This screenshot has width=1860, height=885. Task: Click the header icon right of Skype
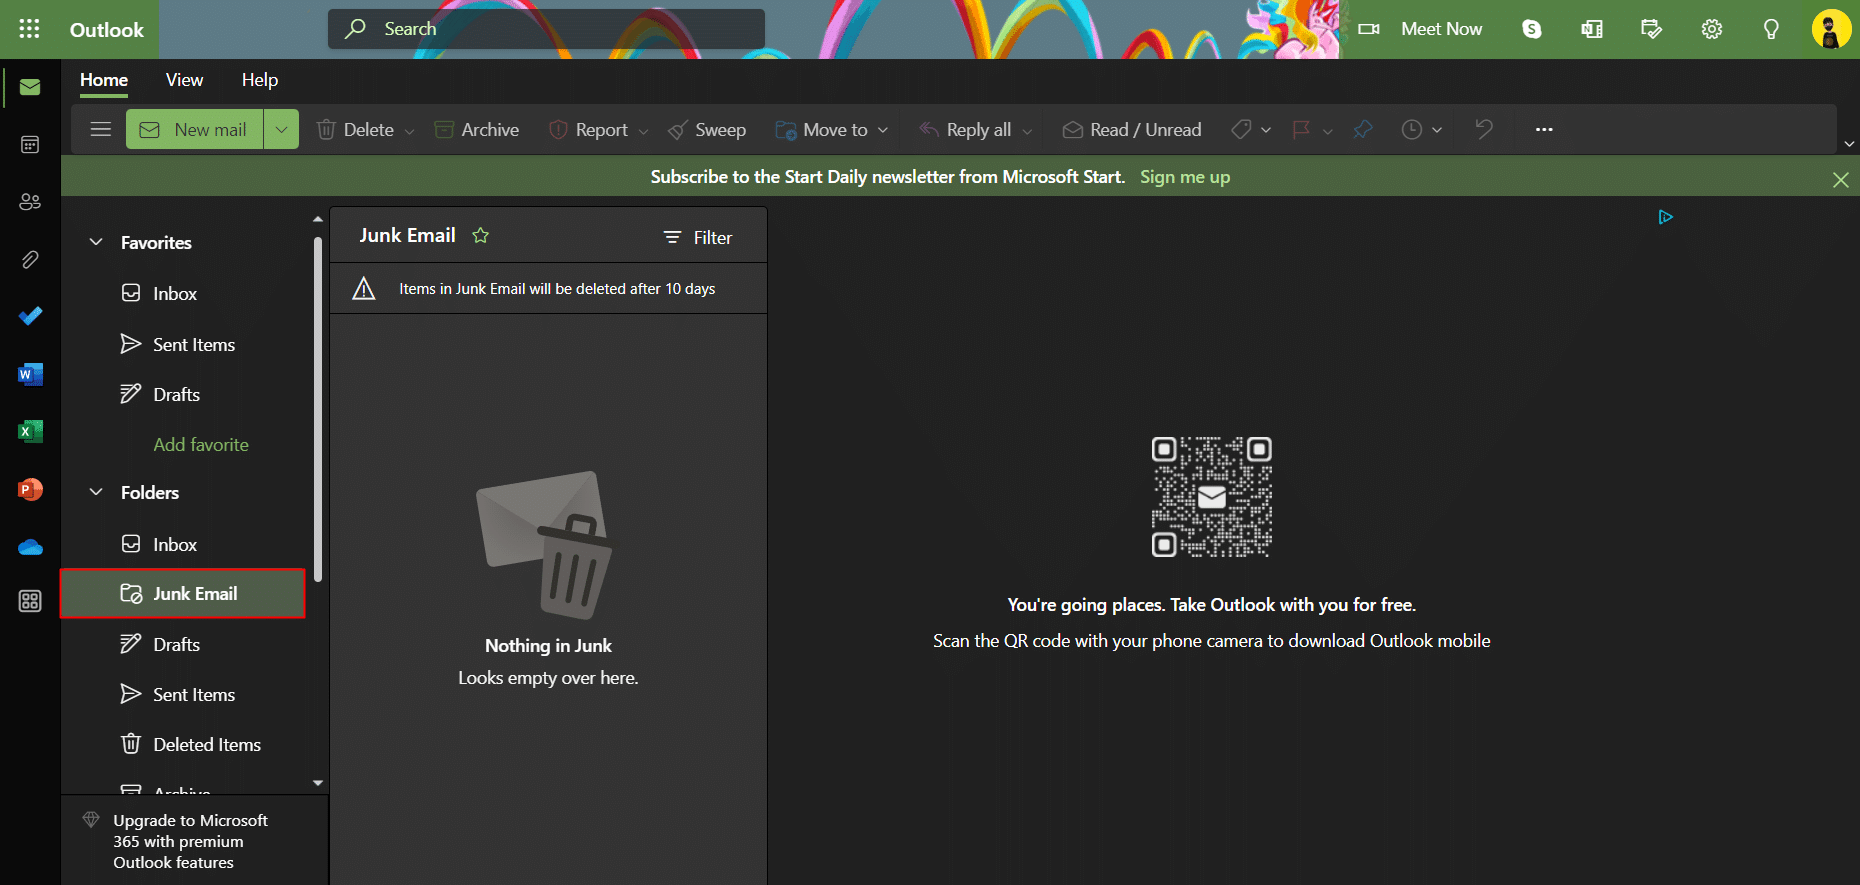coord(1592,29)
